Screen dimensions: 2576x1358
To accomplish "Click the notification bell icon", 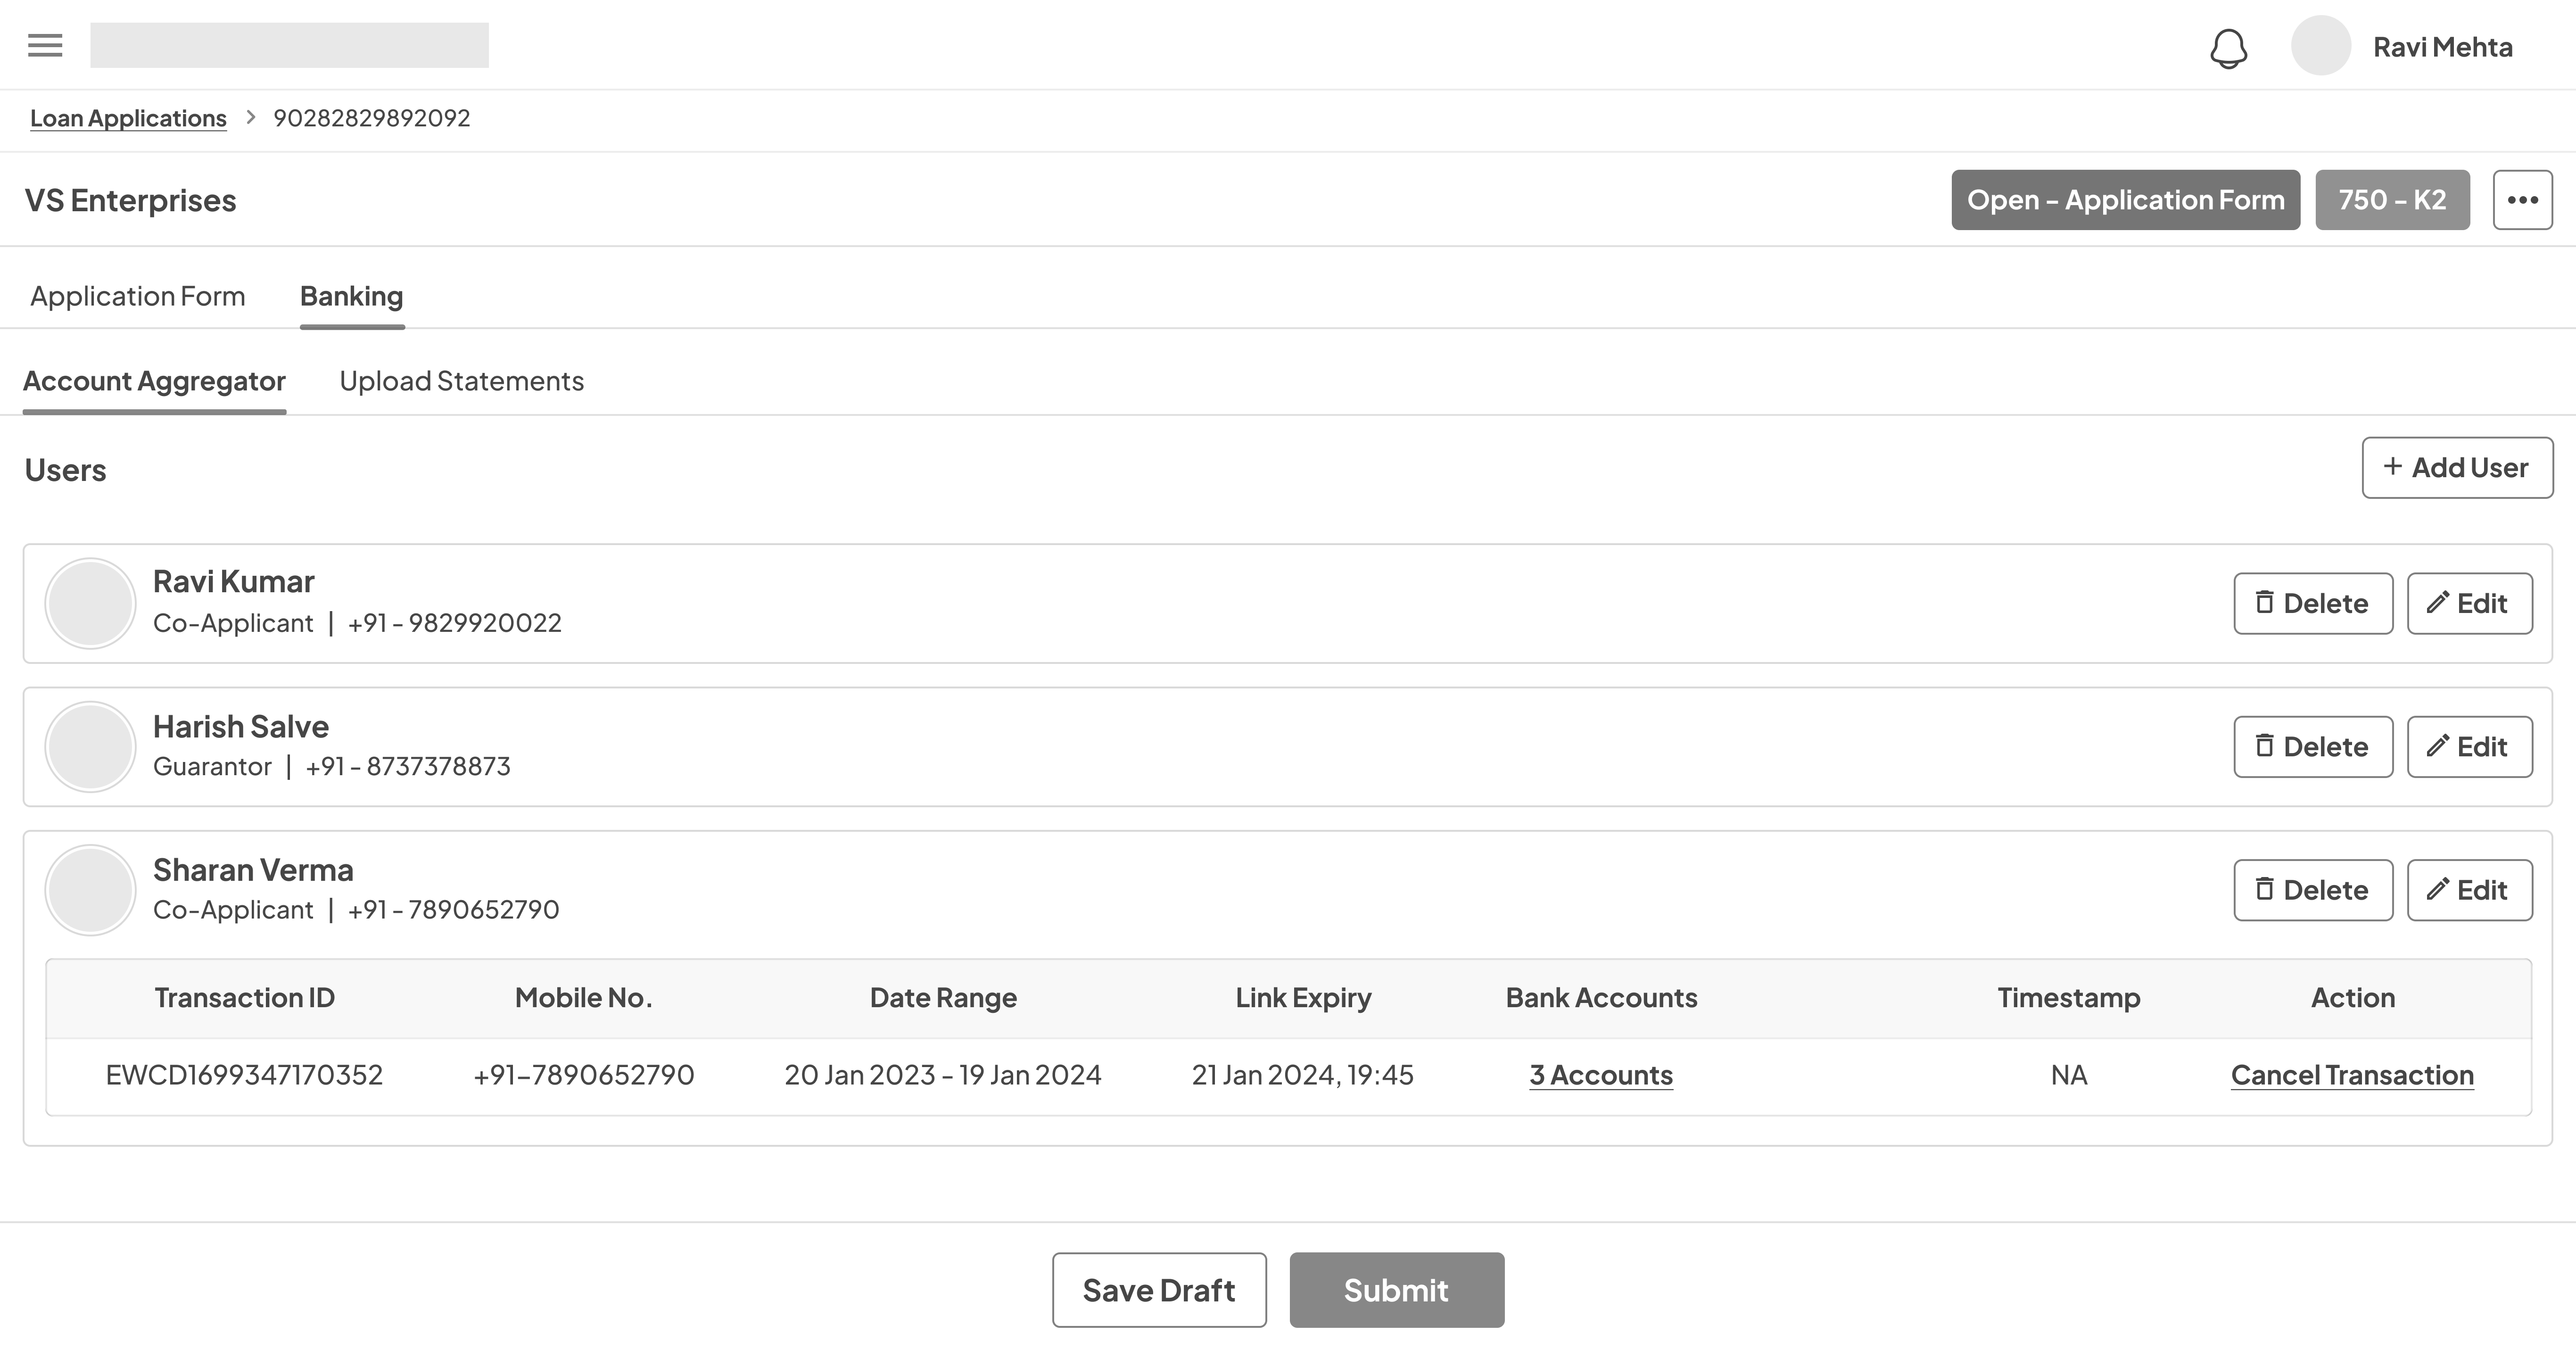I will click(x=2228, y=48).
